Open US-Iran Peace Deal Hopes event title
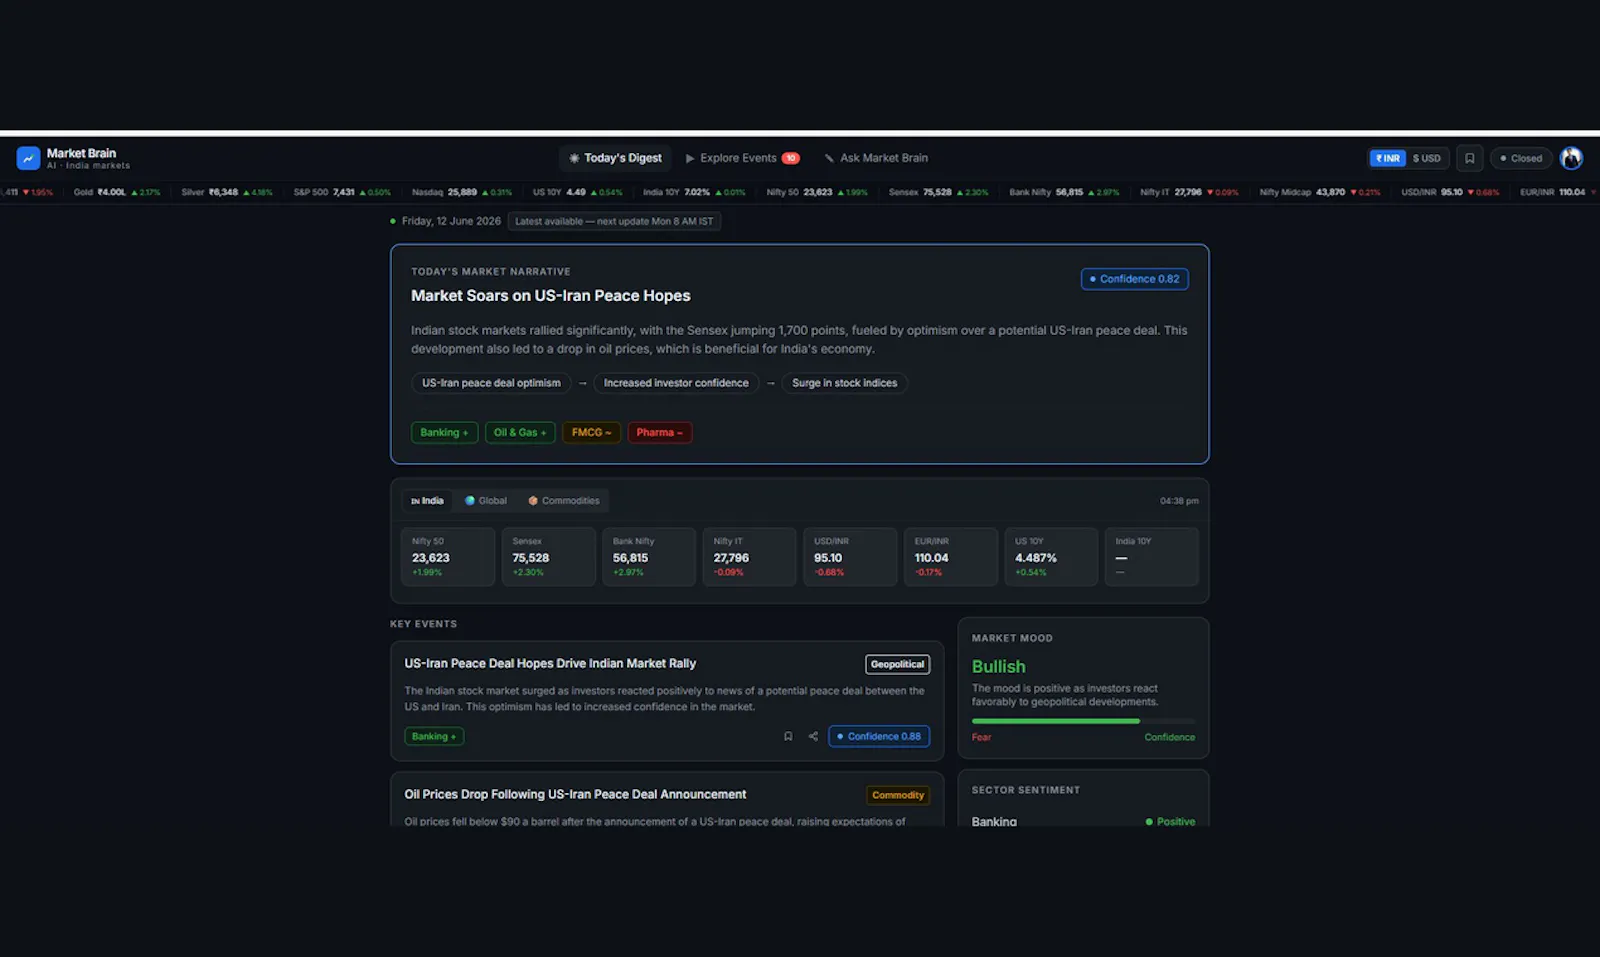1600x957 pixels. 550,663
